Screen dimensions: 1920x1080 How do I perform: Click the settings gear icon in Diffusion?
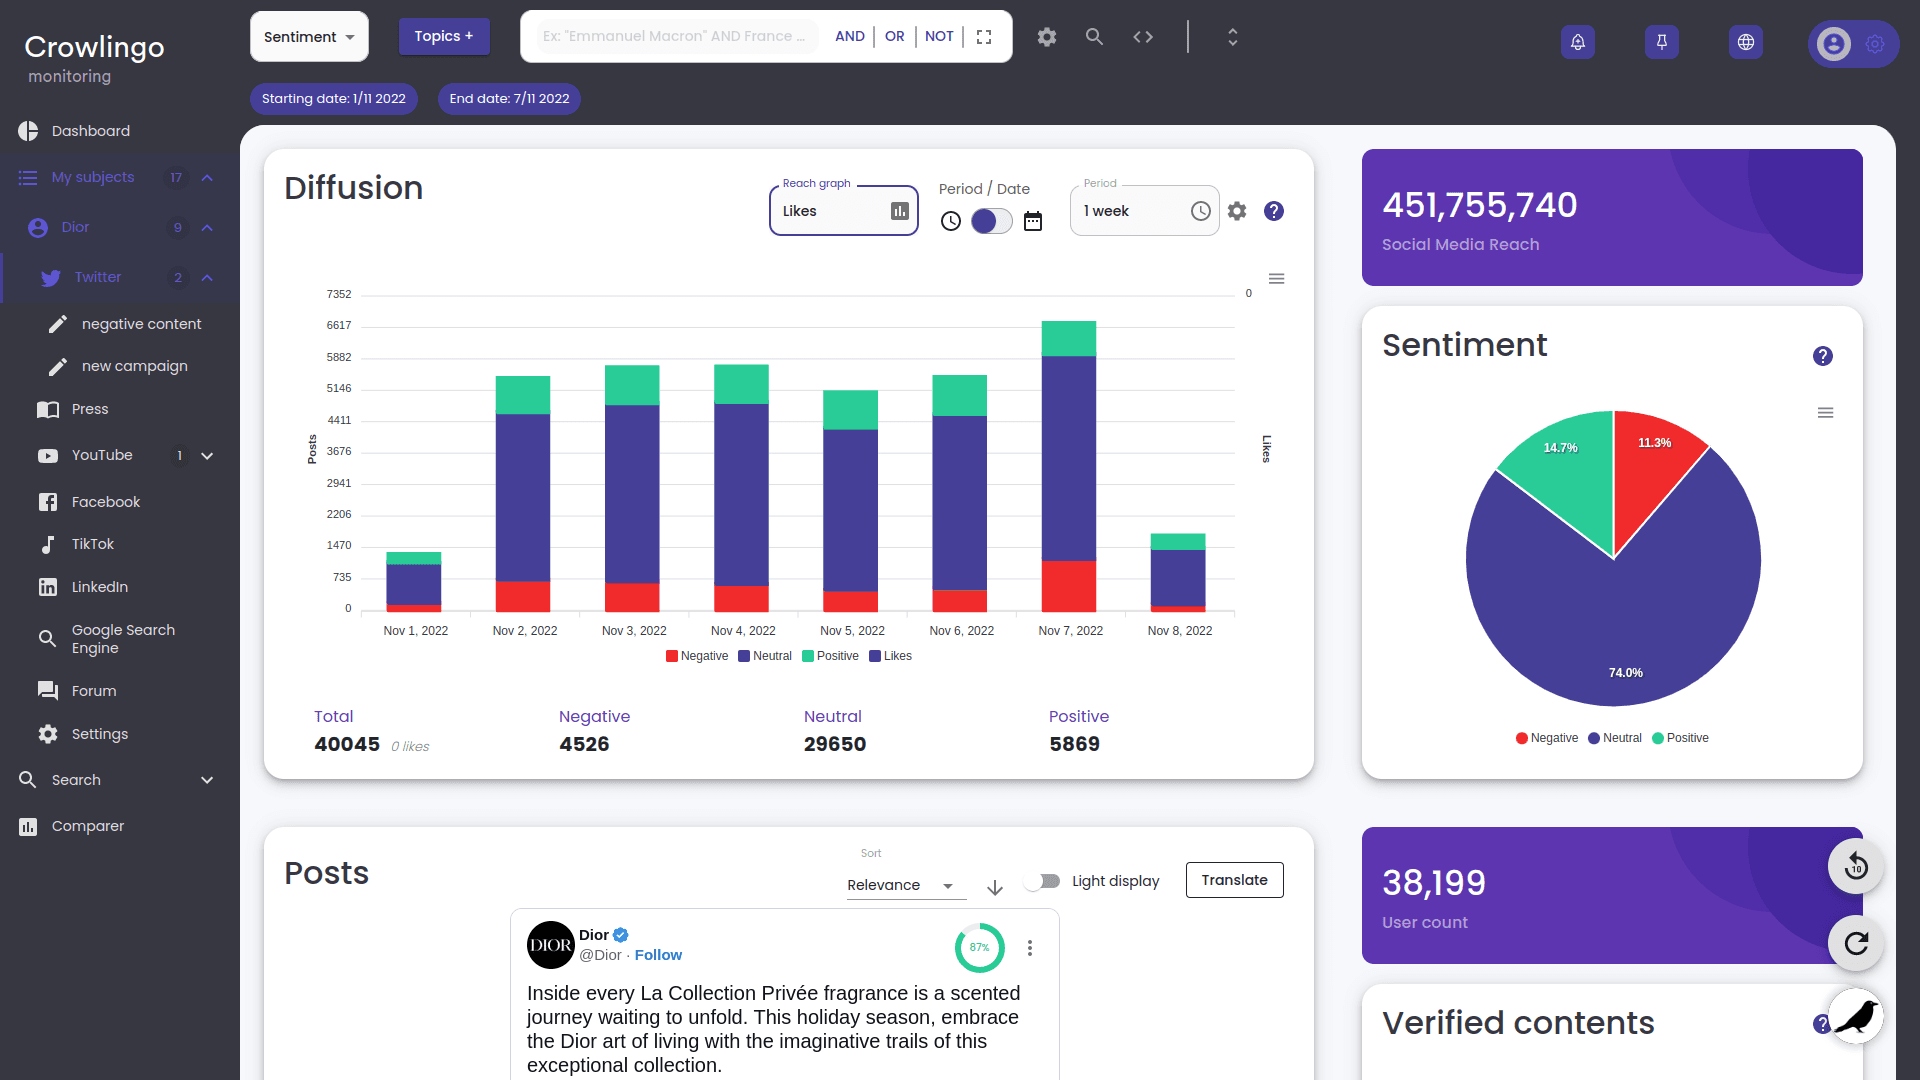[1237, 211]
